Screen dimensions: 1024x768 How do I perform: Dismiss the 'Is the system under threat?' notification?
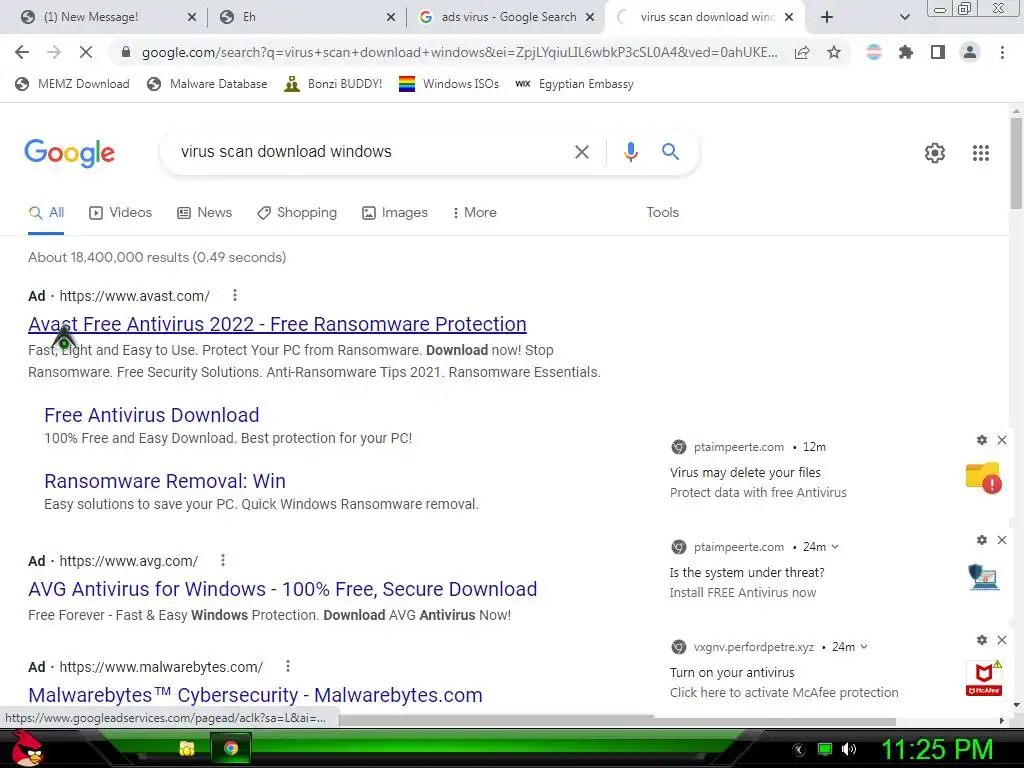[1002, 540]
